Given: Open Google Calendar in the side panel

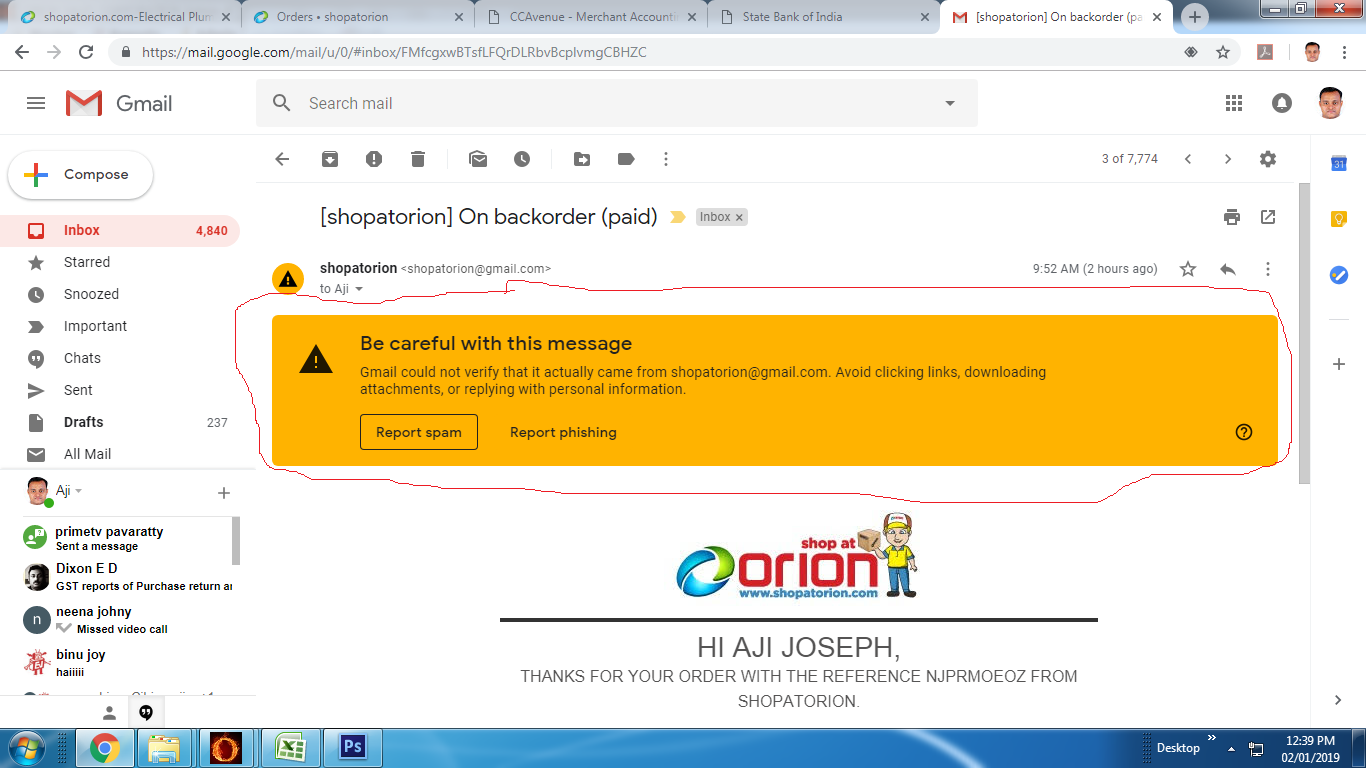Looking at the screenshot, I should 1339,163.
